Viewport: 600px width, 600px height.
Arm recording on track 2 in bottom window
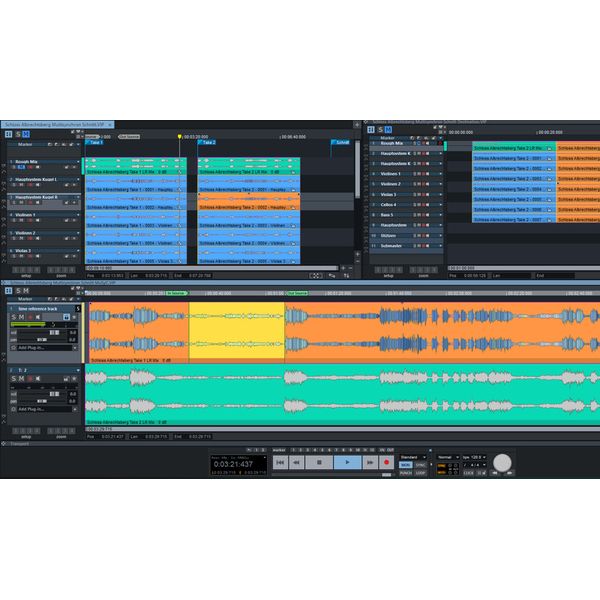pos(30,378)
